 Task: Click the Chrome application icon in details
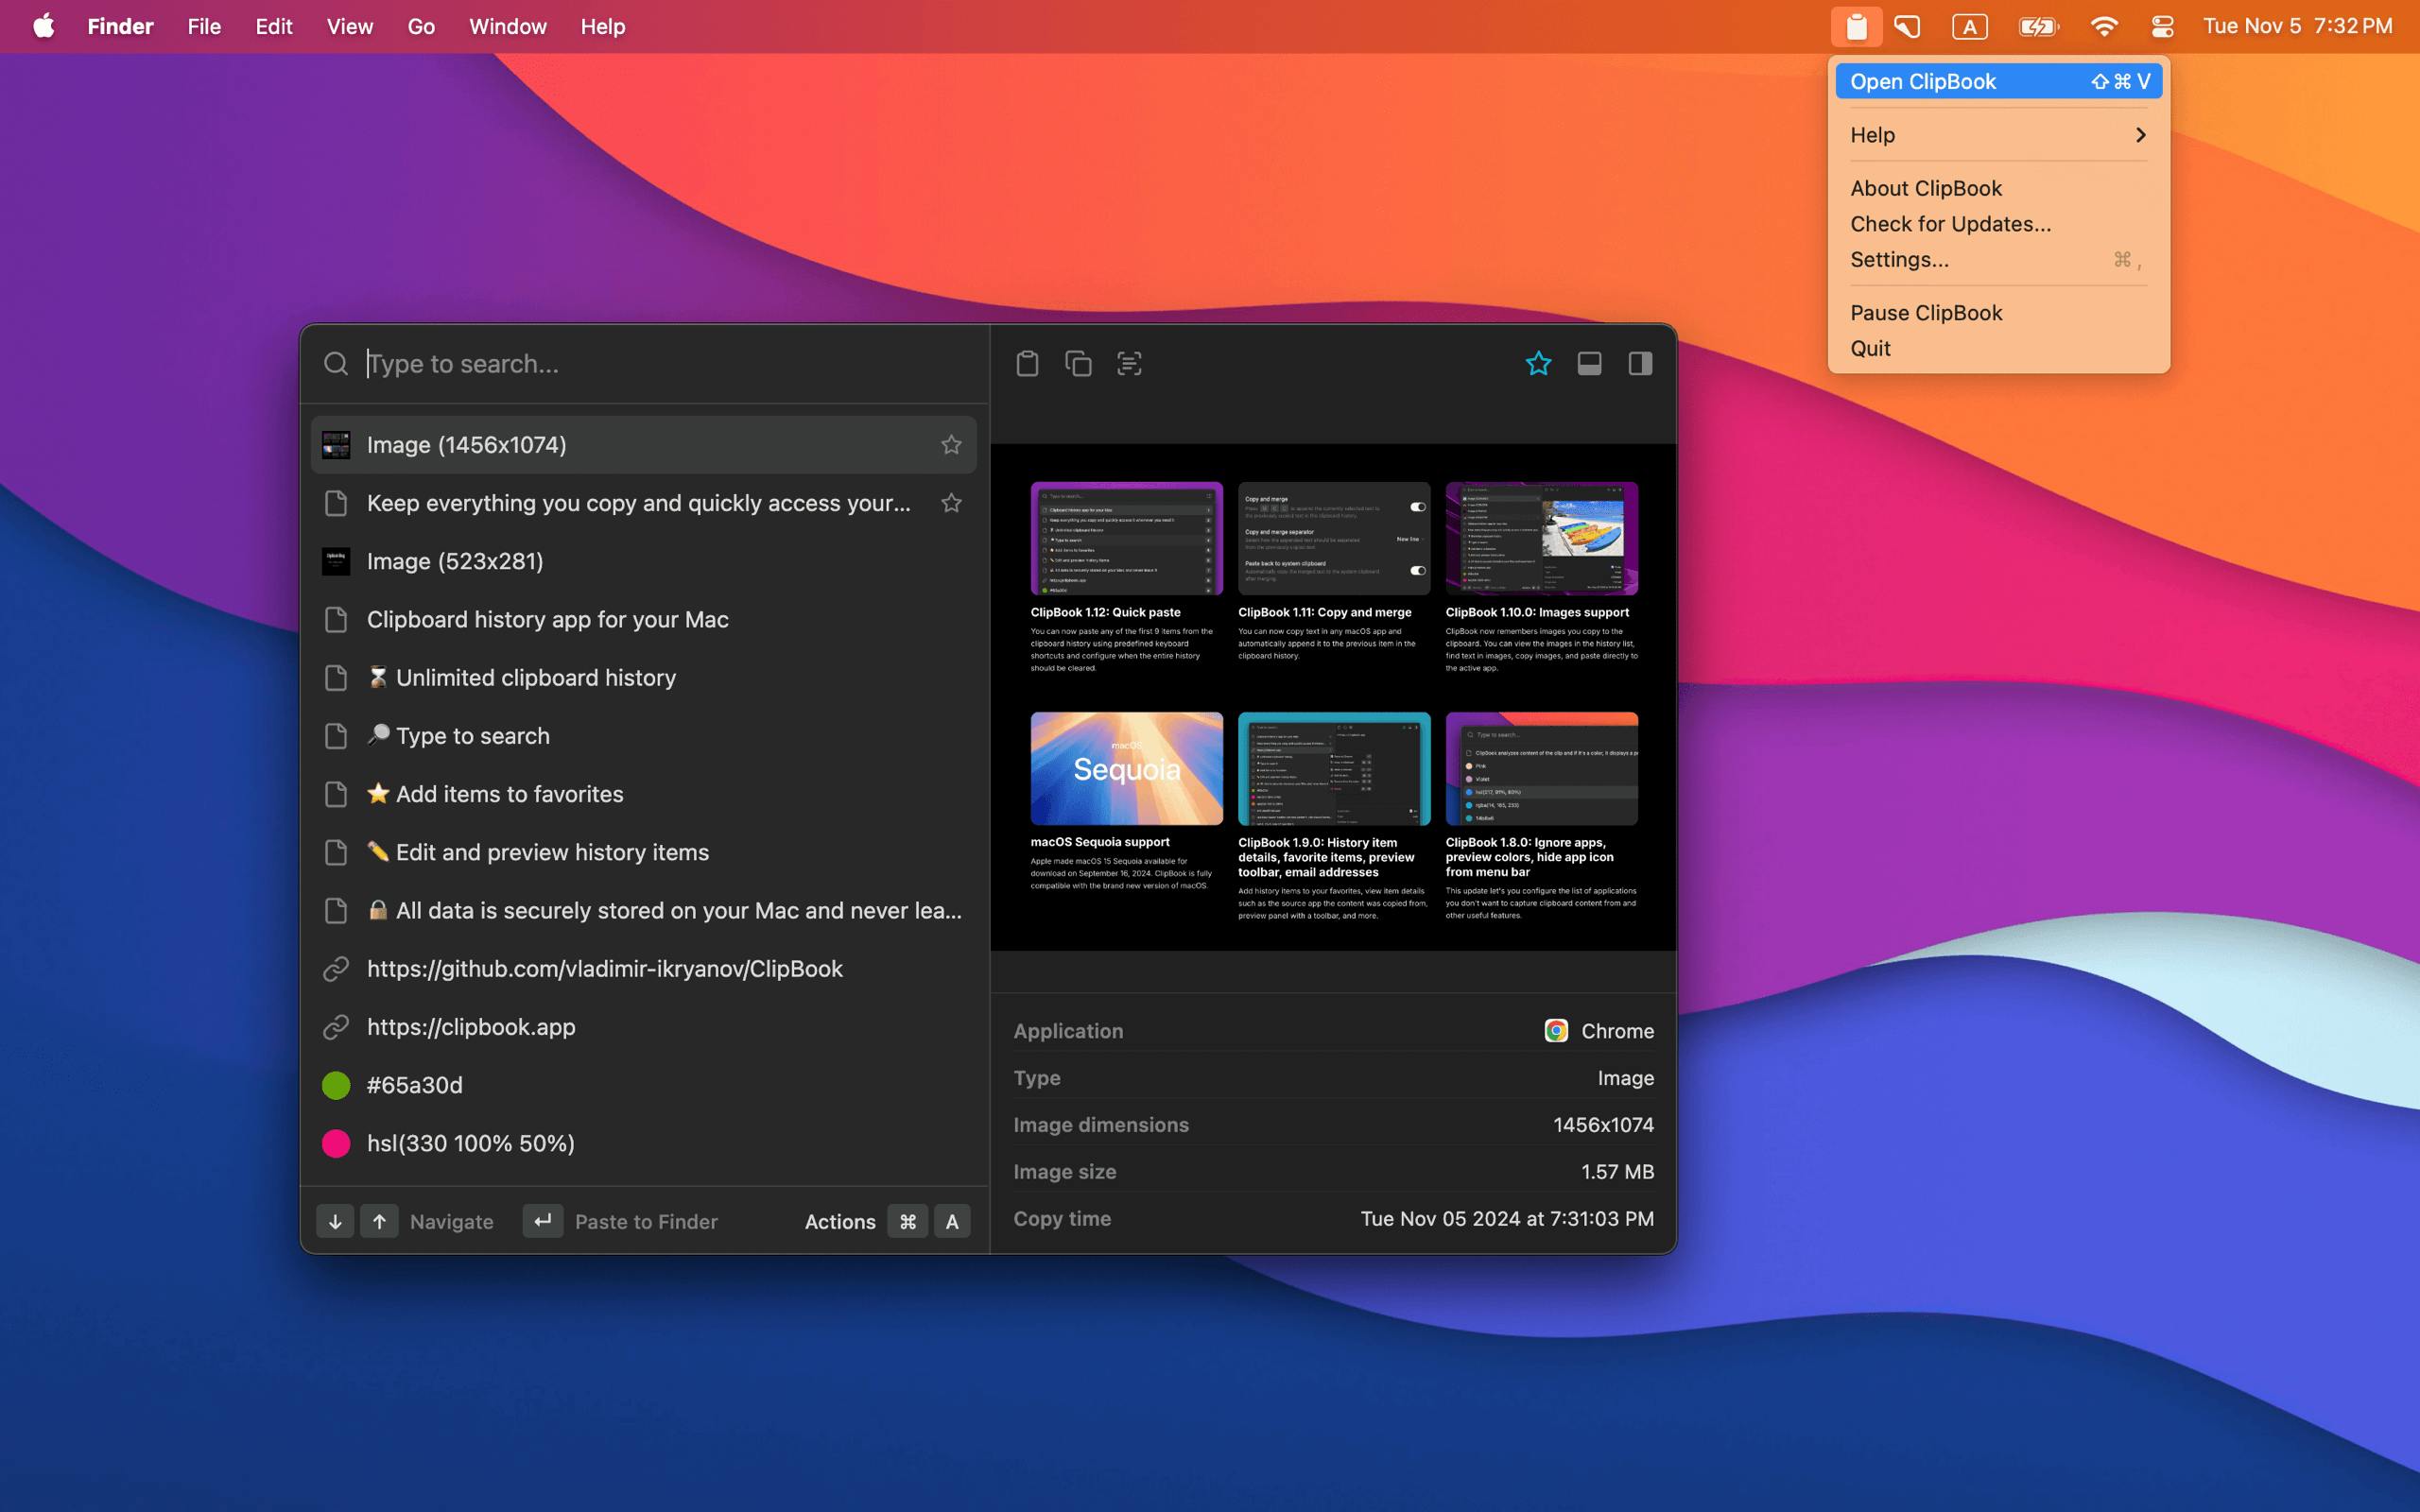tap(1556, 1031)
